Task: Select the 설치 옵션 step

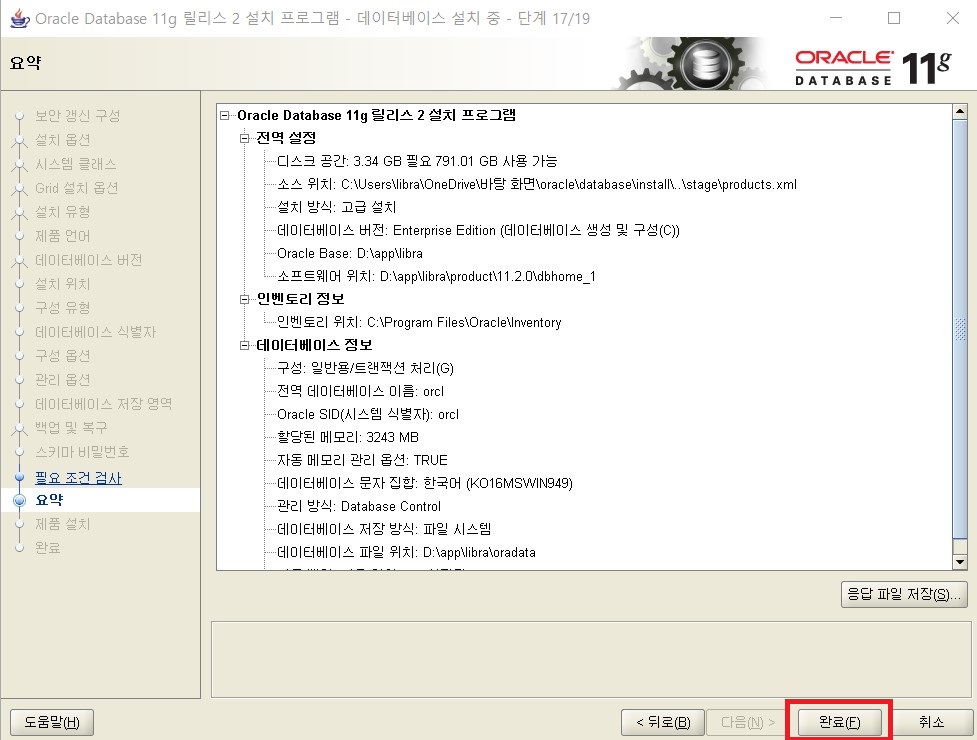Action: point(62,140)
